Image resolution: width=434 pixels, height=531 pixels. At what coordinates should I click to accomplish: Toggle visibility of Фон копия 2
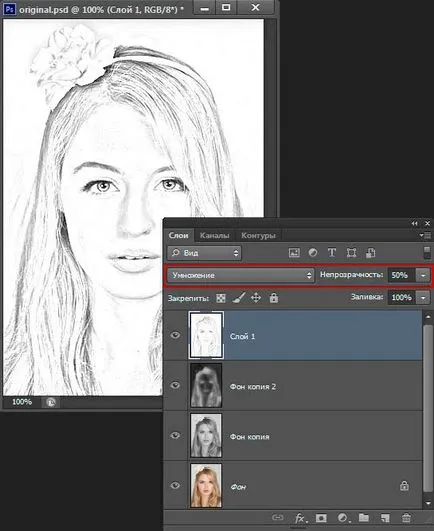pyautogui.click(x=175, y=385)
